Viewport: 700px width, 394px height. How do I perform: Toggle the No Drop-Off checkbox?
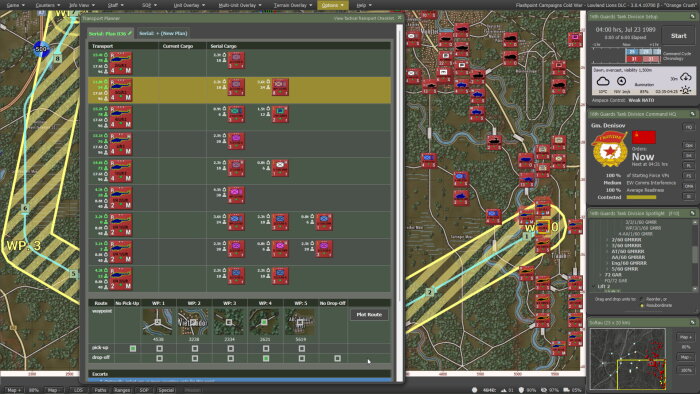click(338, 358)
